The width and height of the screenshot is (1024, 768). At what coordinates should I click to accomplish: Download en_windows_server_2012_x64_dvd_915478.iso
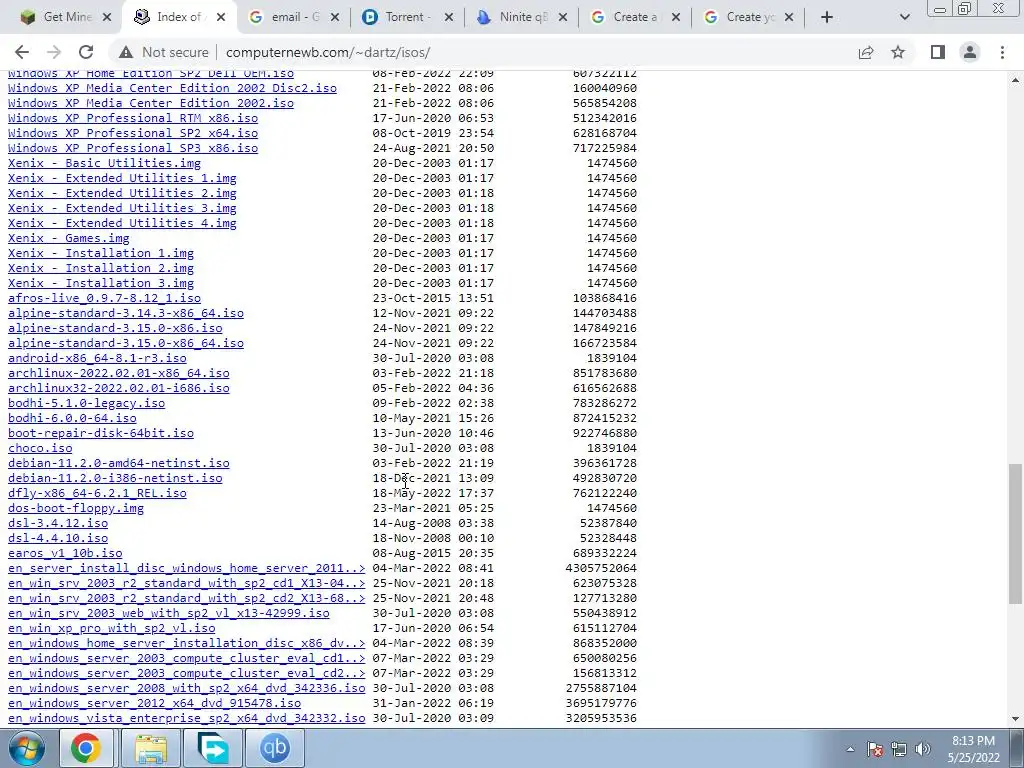point(154,704)
